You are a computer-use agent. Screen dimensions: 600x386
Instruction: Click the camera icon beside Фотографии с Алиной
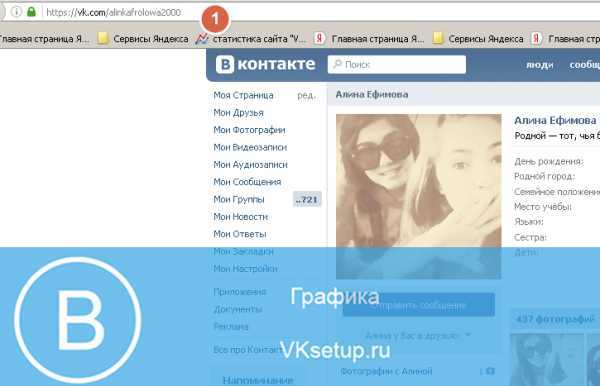pyautogui.click(x=490, y=371)
